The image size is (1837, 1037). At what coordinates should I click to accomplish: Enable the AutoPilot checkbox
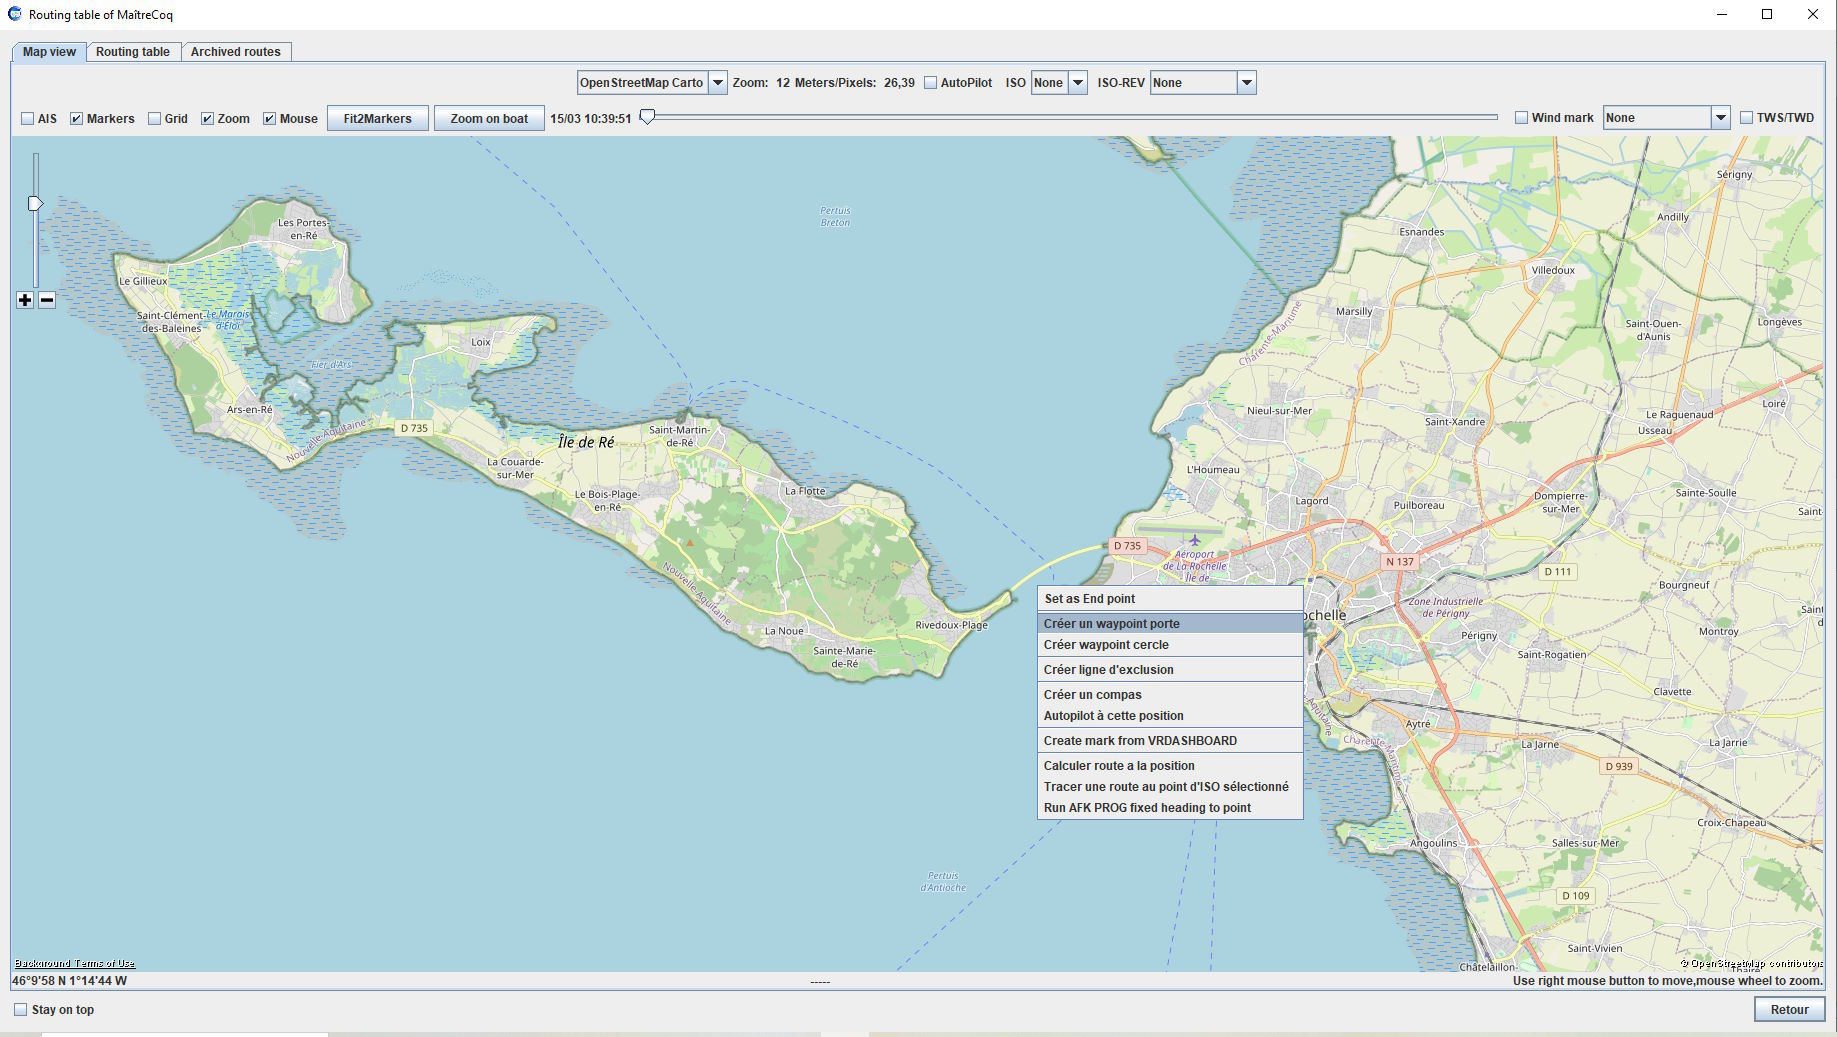coord(931,83)
